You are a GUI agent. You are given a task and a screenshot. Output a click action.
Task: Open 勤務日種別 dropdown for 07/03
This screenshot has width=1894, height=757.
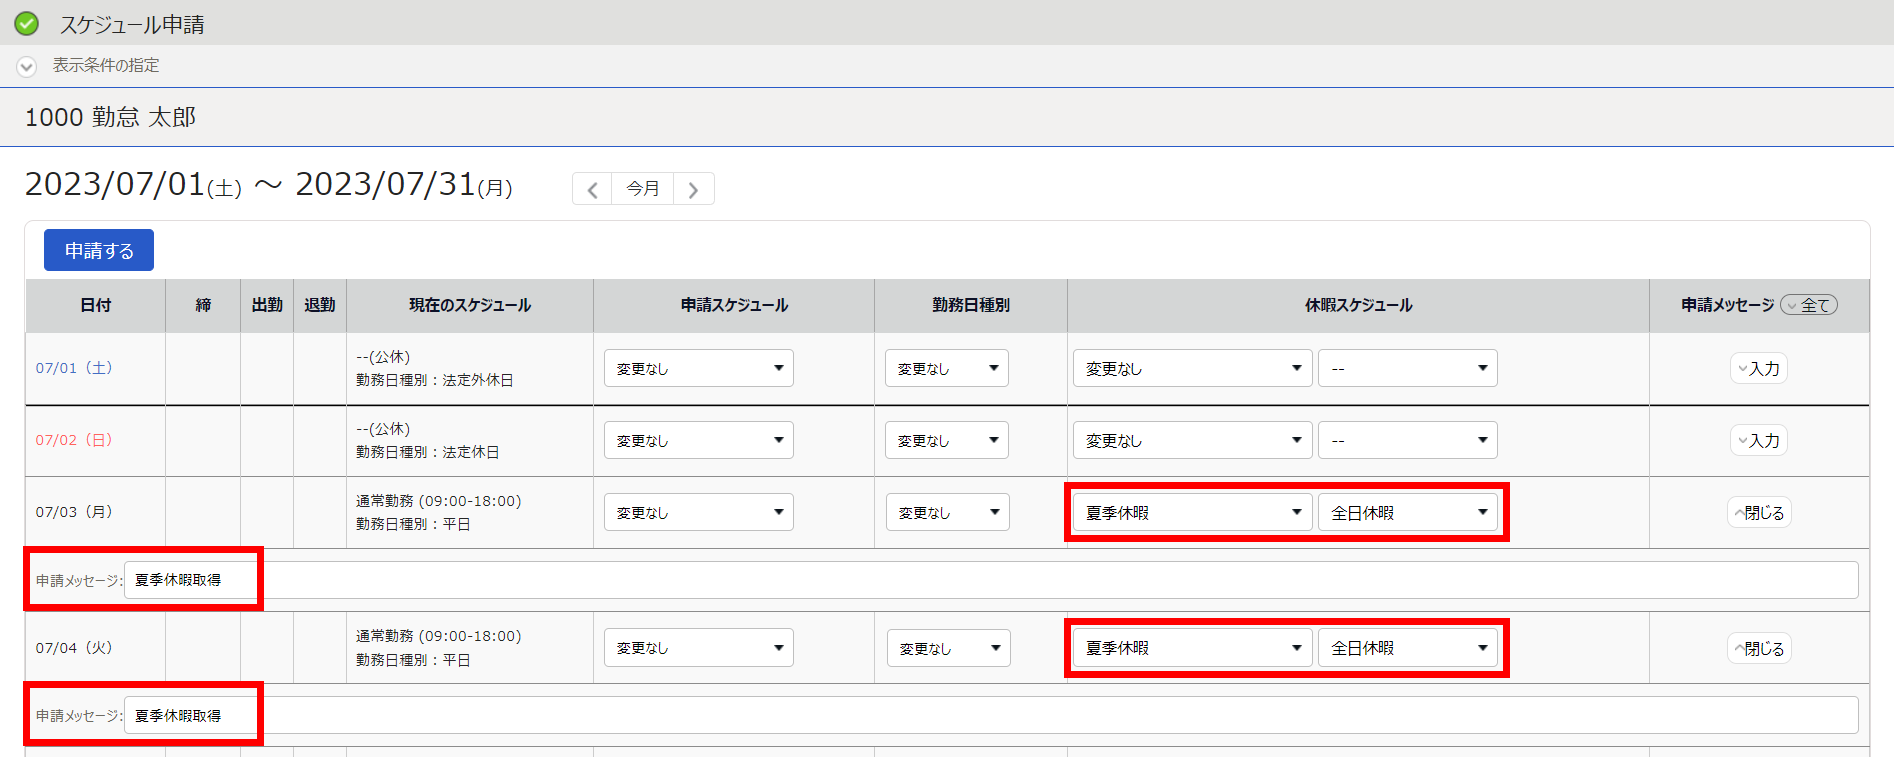tap(948, 512)
